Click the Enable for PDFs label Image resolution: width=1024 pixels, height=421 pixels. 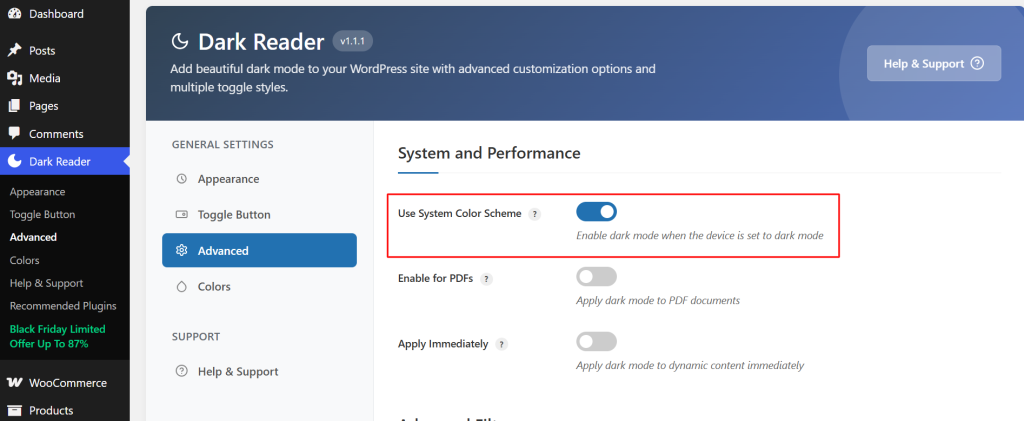pos(436,278)
